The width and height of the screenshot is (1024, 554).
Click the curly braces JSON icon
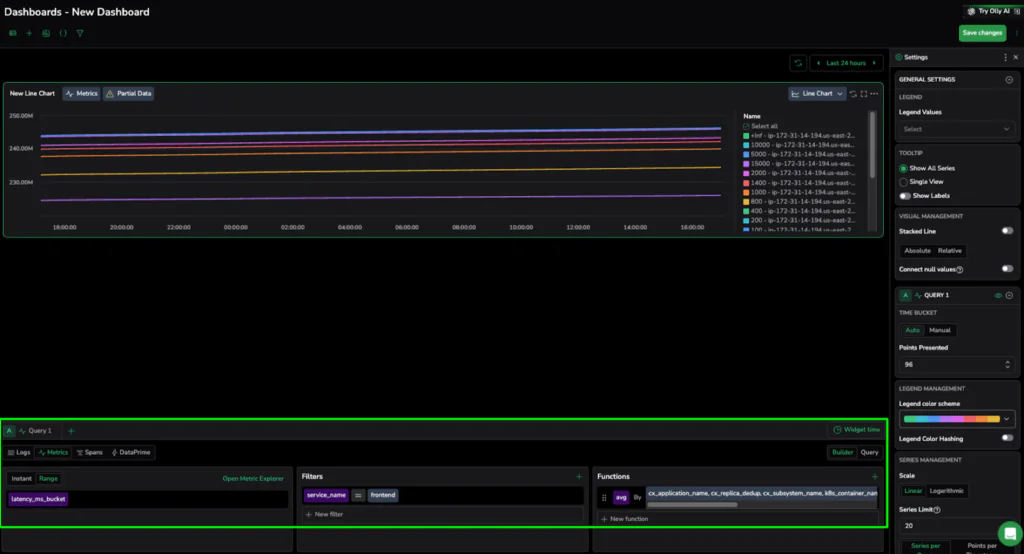coord(63,33)
